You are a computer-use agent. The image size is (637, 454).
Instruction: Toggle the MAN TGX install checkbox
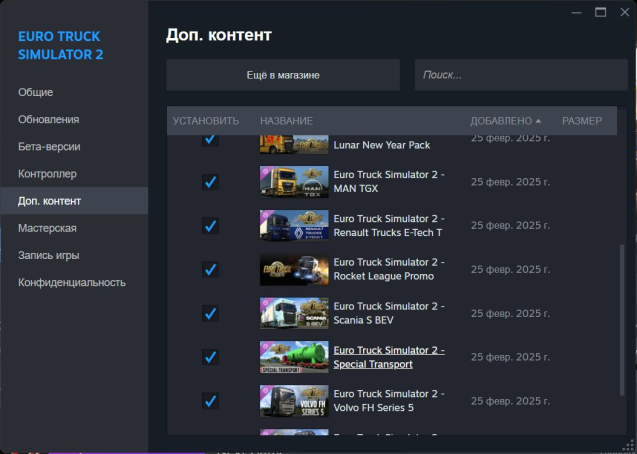tap(210, 182)
